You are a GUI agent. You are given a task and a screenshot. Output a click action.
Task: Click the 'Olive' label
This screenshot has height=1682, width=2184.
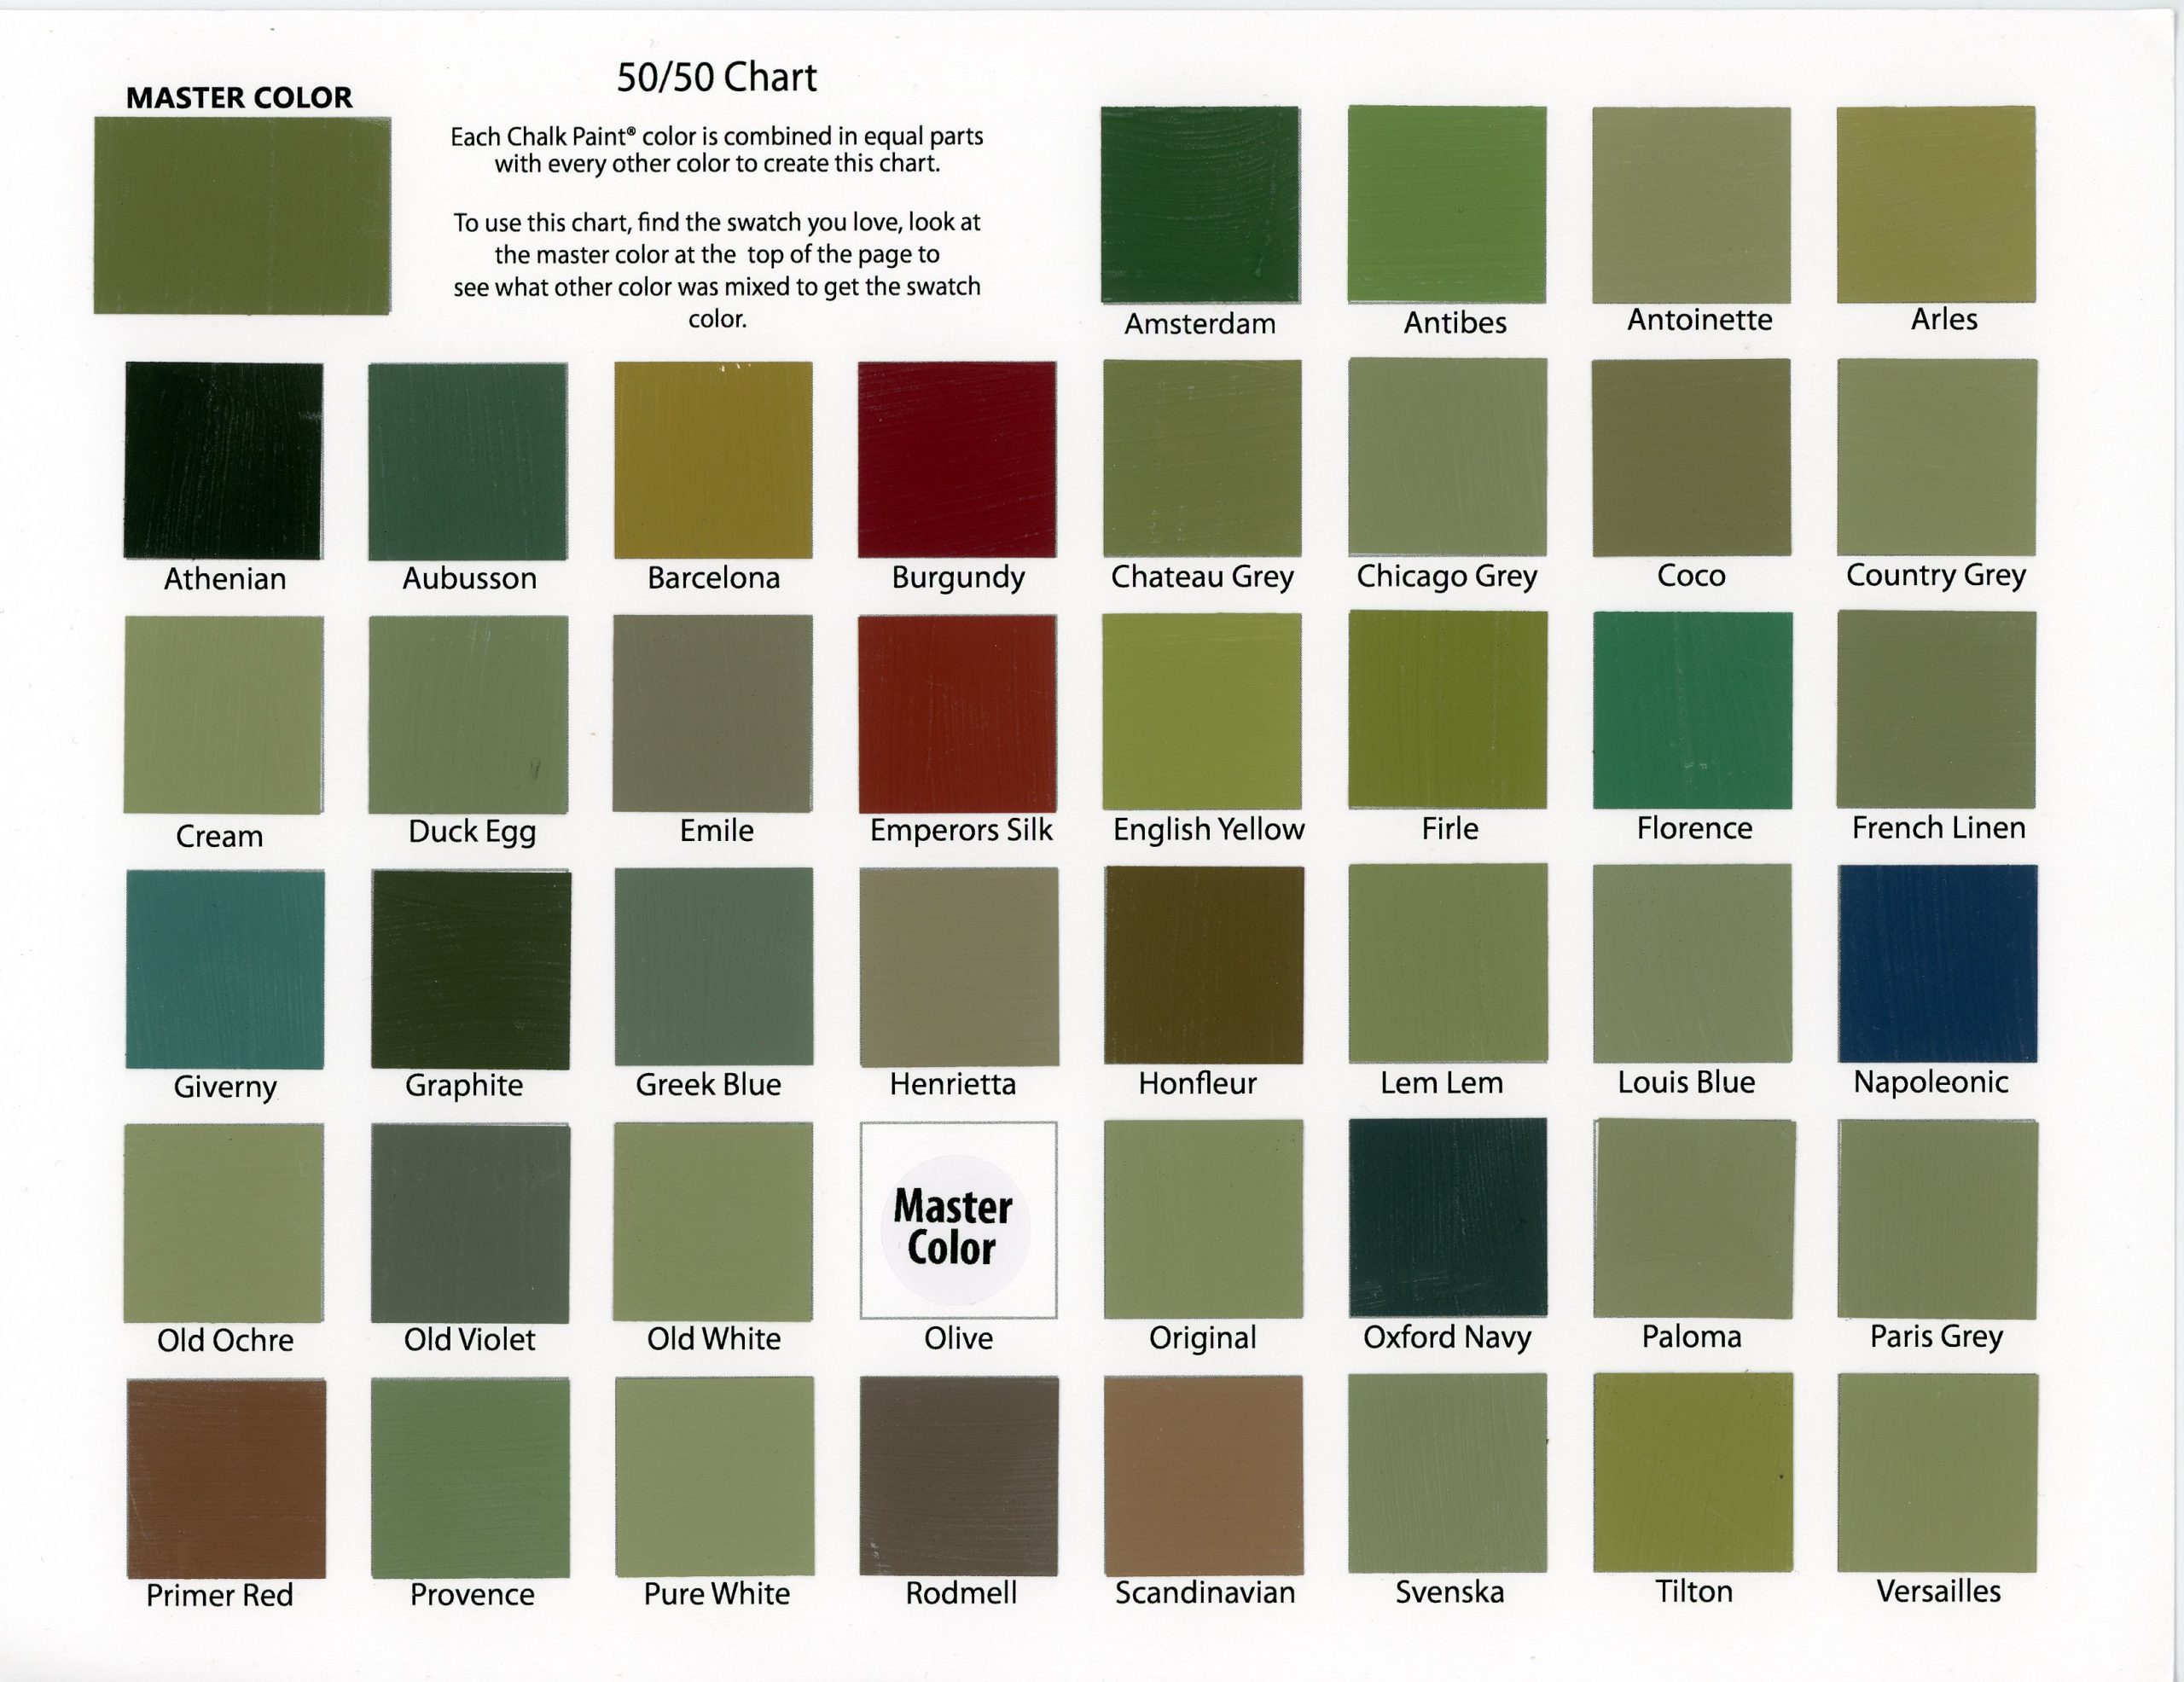958,1338
